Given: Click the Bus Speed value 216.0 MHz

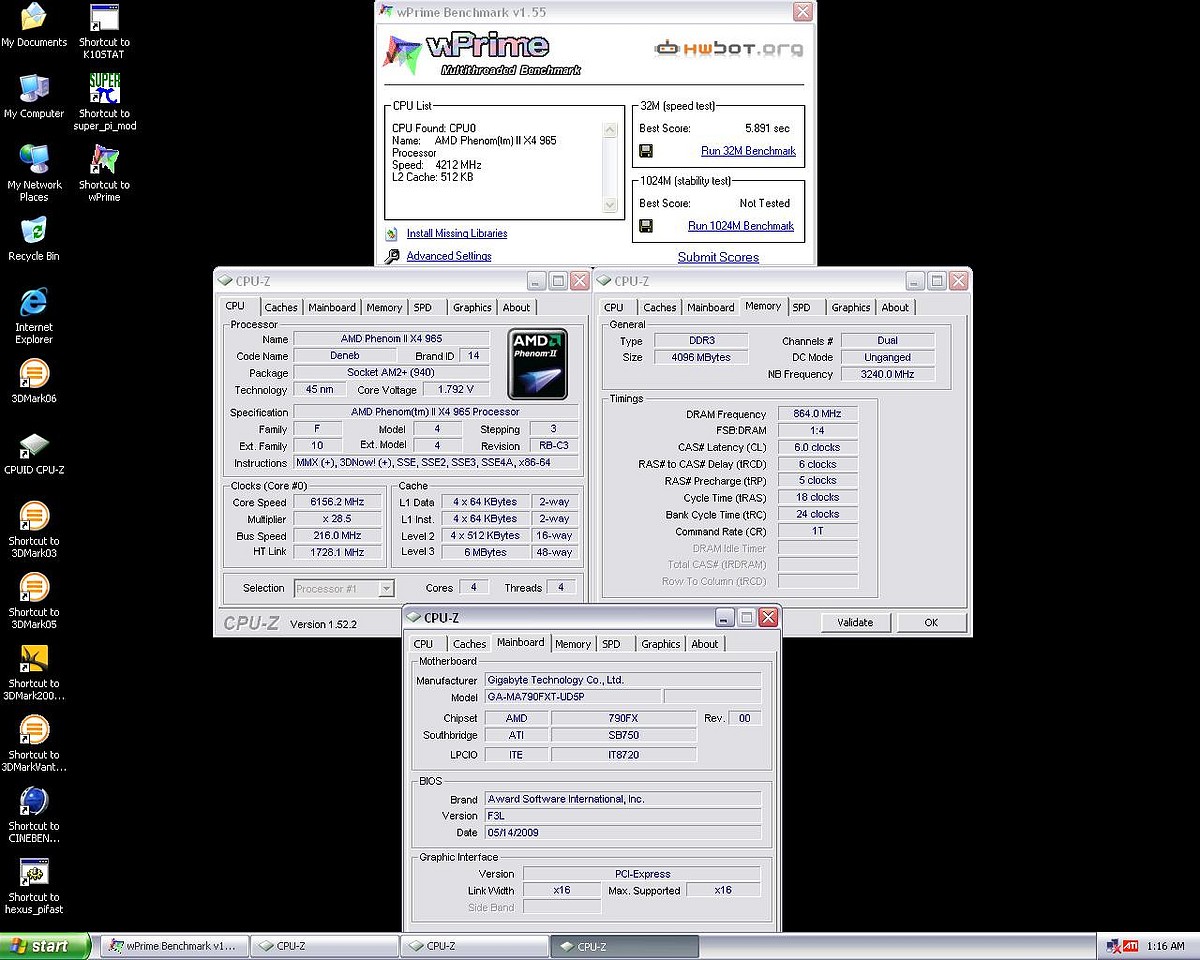Looking at the screenshot, I should pyautogui.click(x=338, y=536).
